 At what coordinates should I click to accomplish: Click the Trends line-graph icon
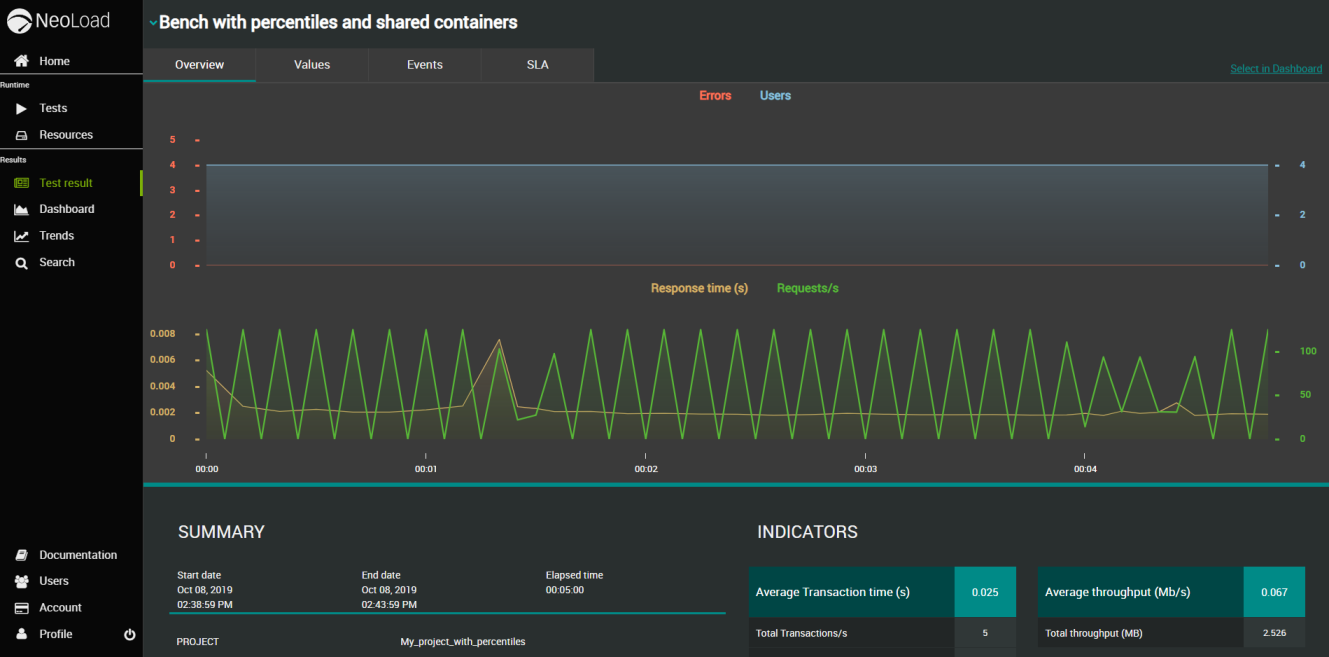pos(21,236)
